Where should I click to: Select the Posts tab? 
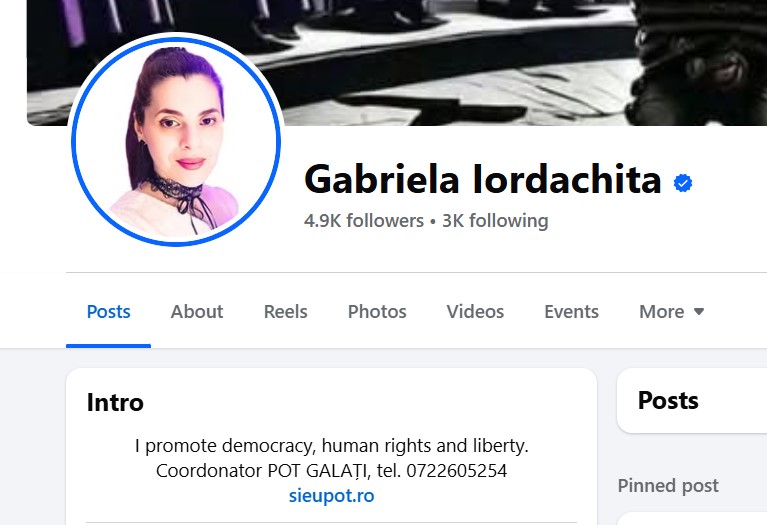point(109,312)
